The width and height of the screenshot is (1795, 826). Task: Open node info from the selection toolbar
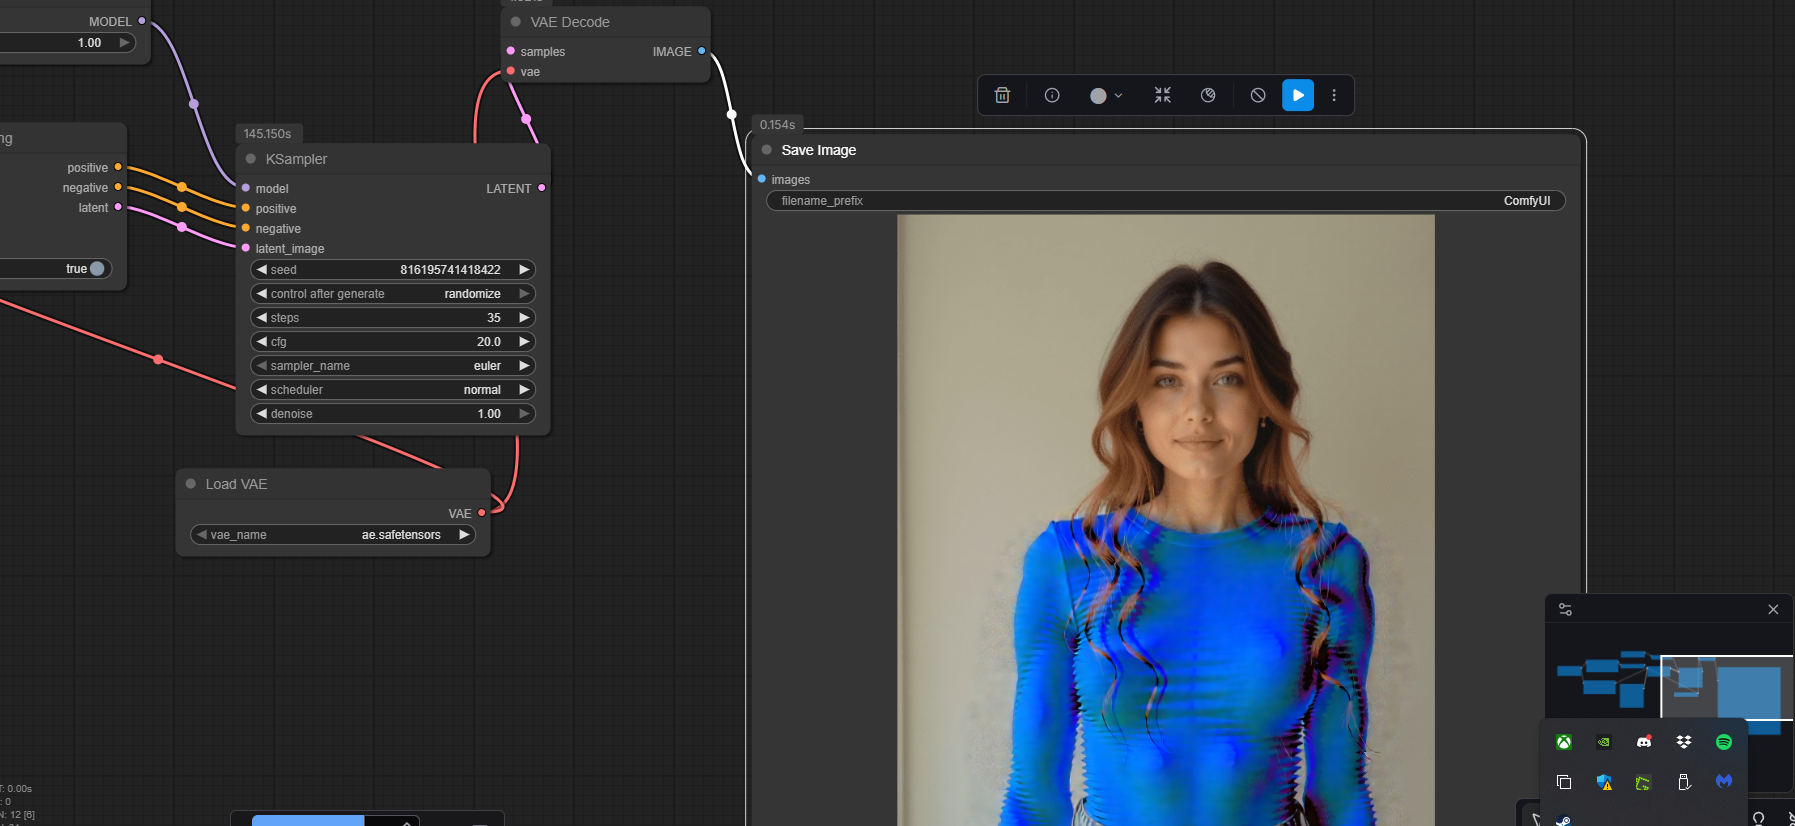click(x=1052, y=95)
